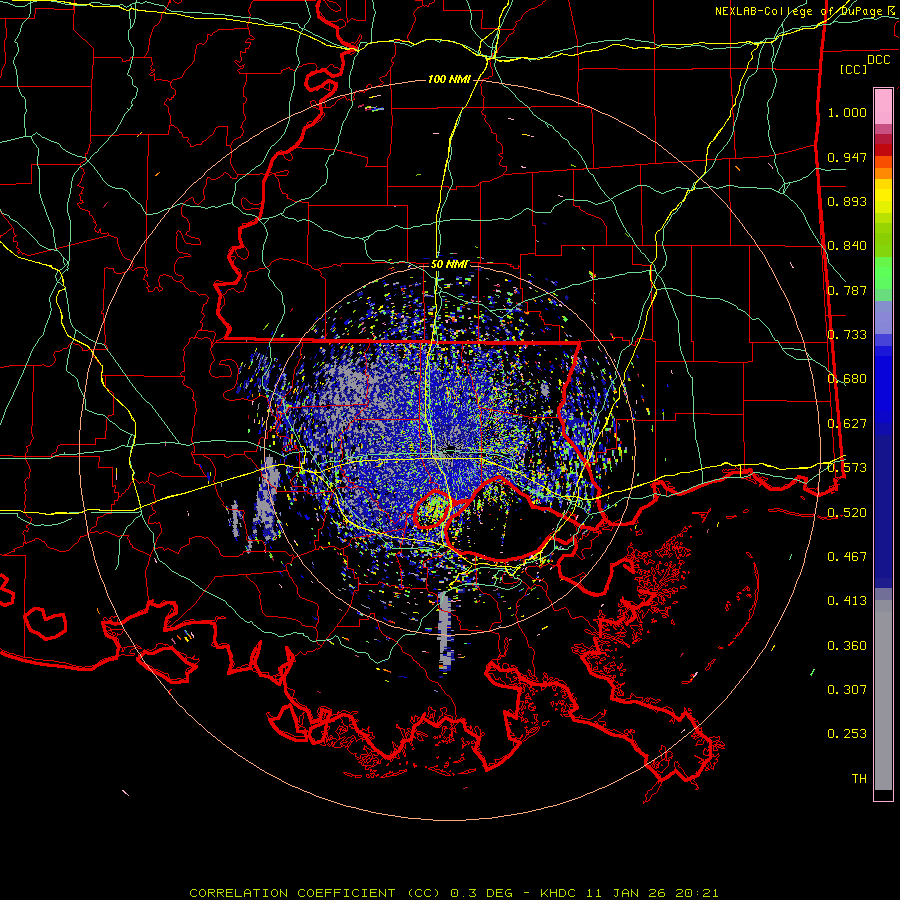Select the 0.413 scale value
This screenshot has height=900, width=900.
click(847, 601)
